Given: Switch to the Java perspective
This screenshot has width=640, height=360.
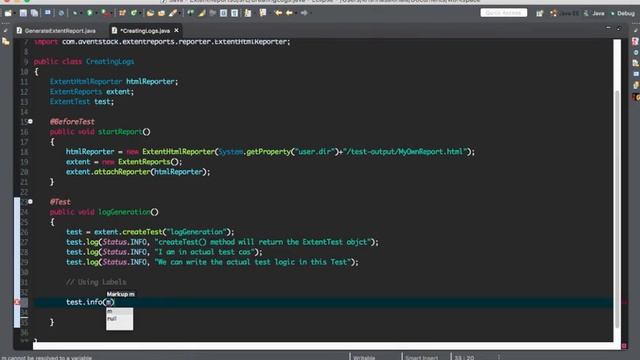Looking at the screenshot, I should 594,13.
